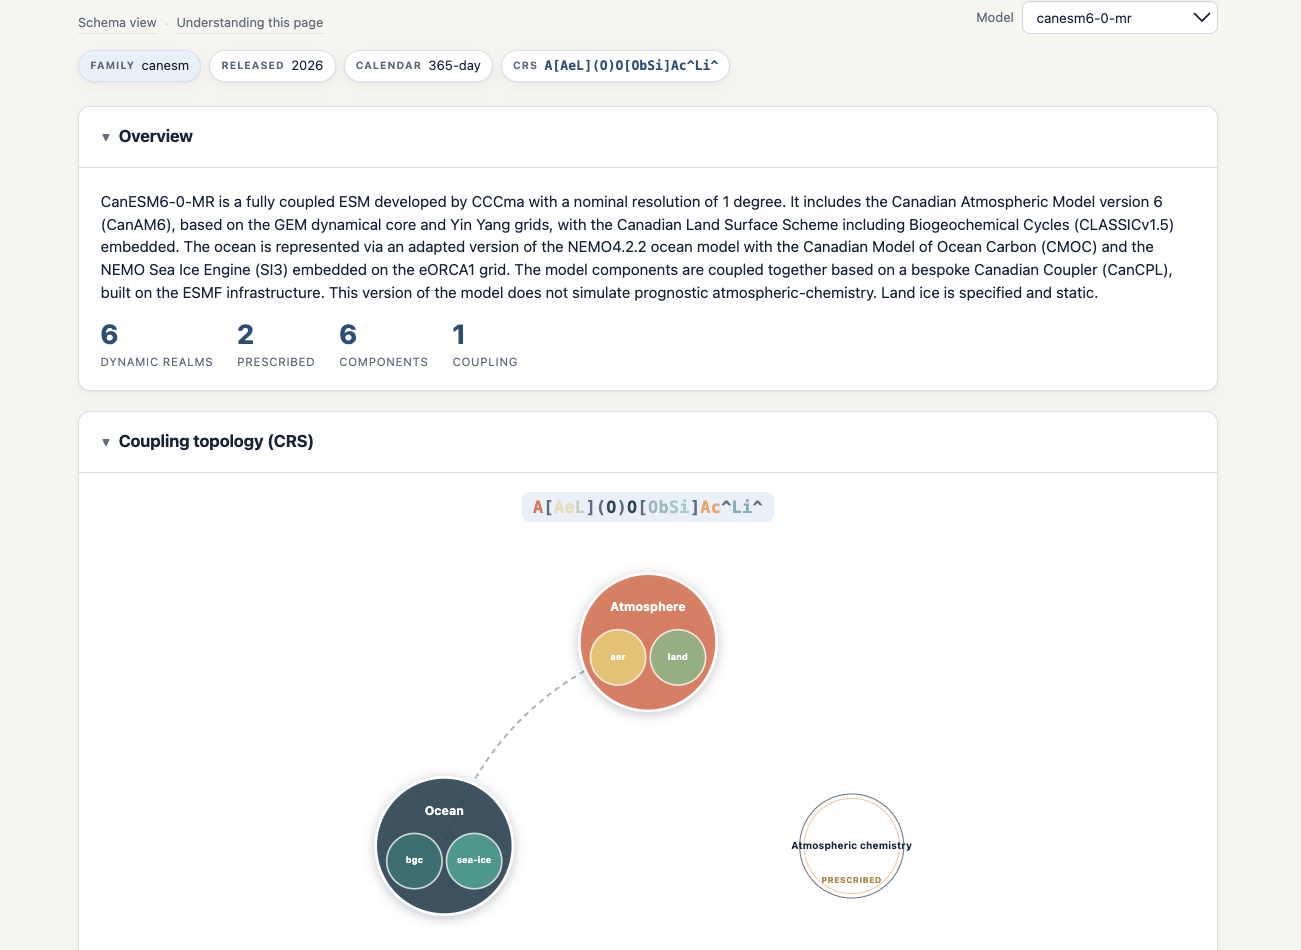This screenshot has height=950, width=1301.
Task: Select the aer sub-node circle
Action: coord(618,657)
